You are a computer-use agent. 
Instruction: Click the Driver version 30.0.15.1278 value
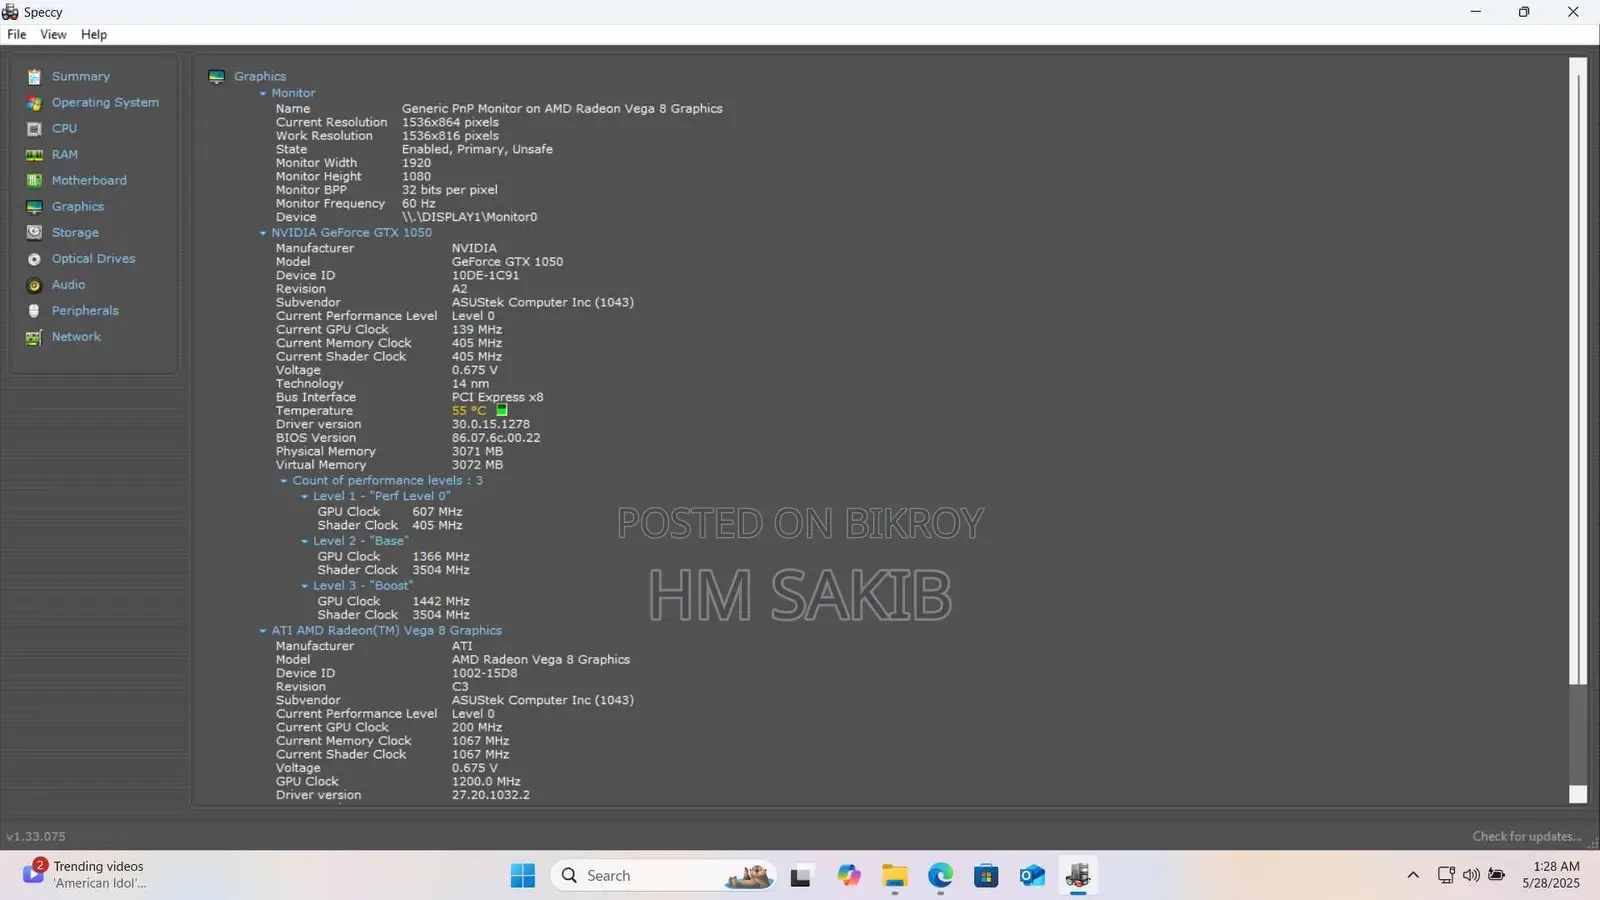[x=491, y=425]
